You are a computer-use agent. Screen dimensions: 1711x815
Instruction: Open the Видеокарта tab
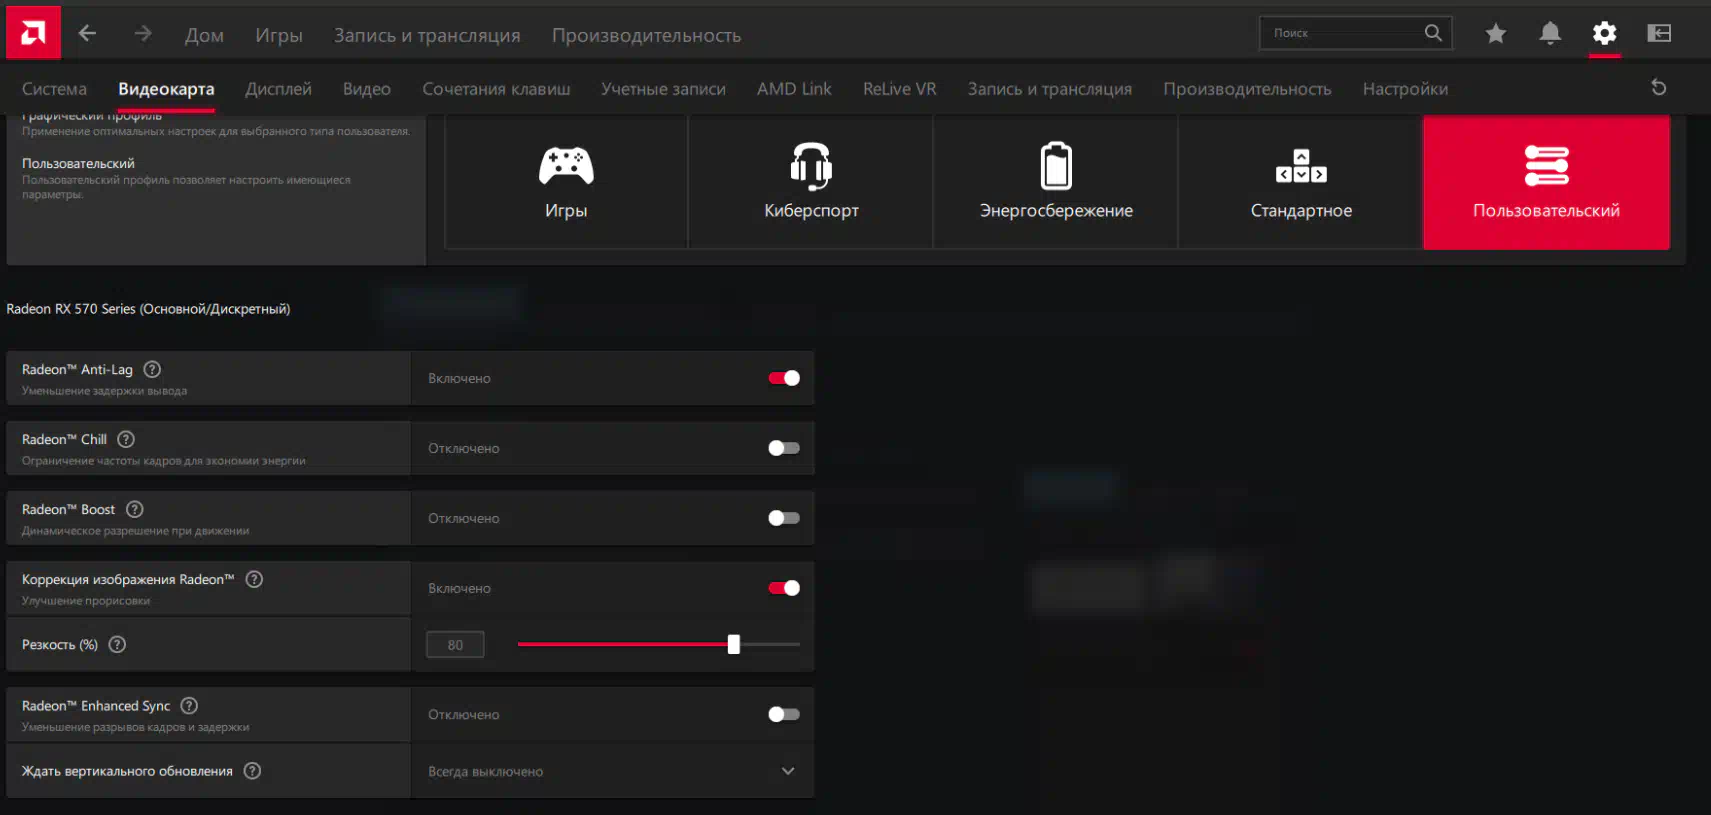166,89
